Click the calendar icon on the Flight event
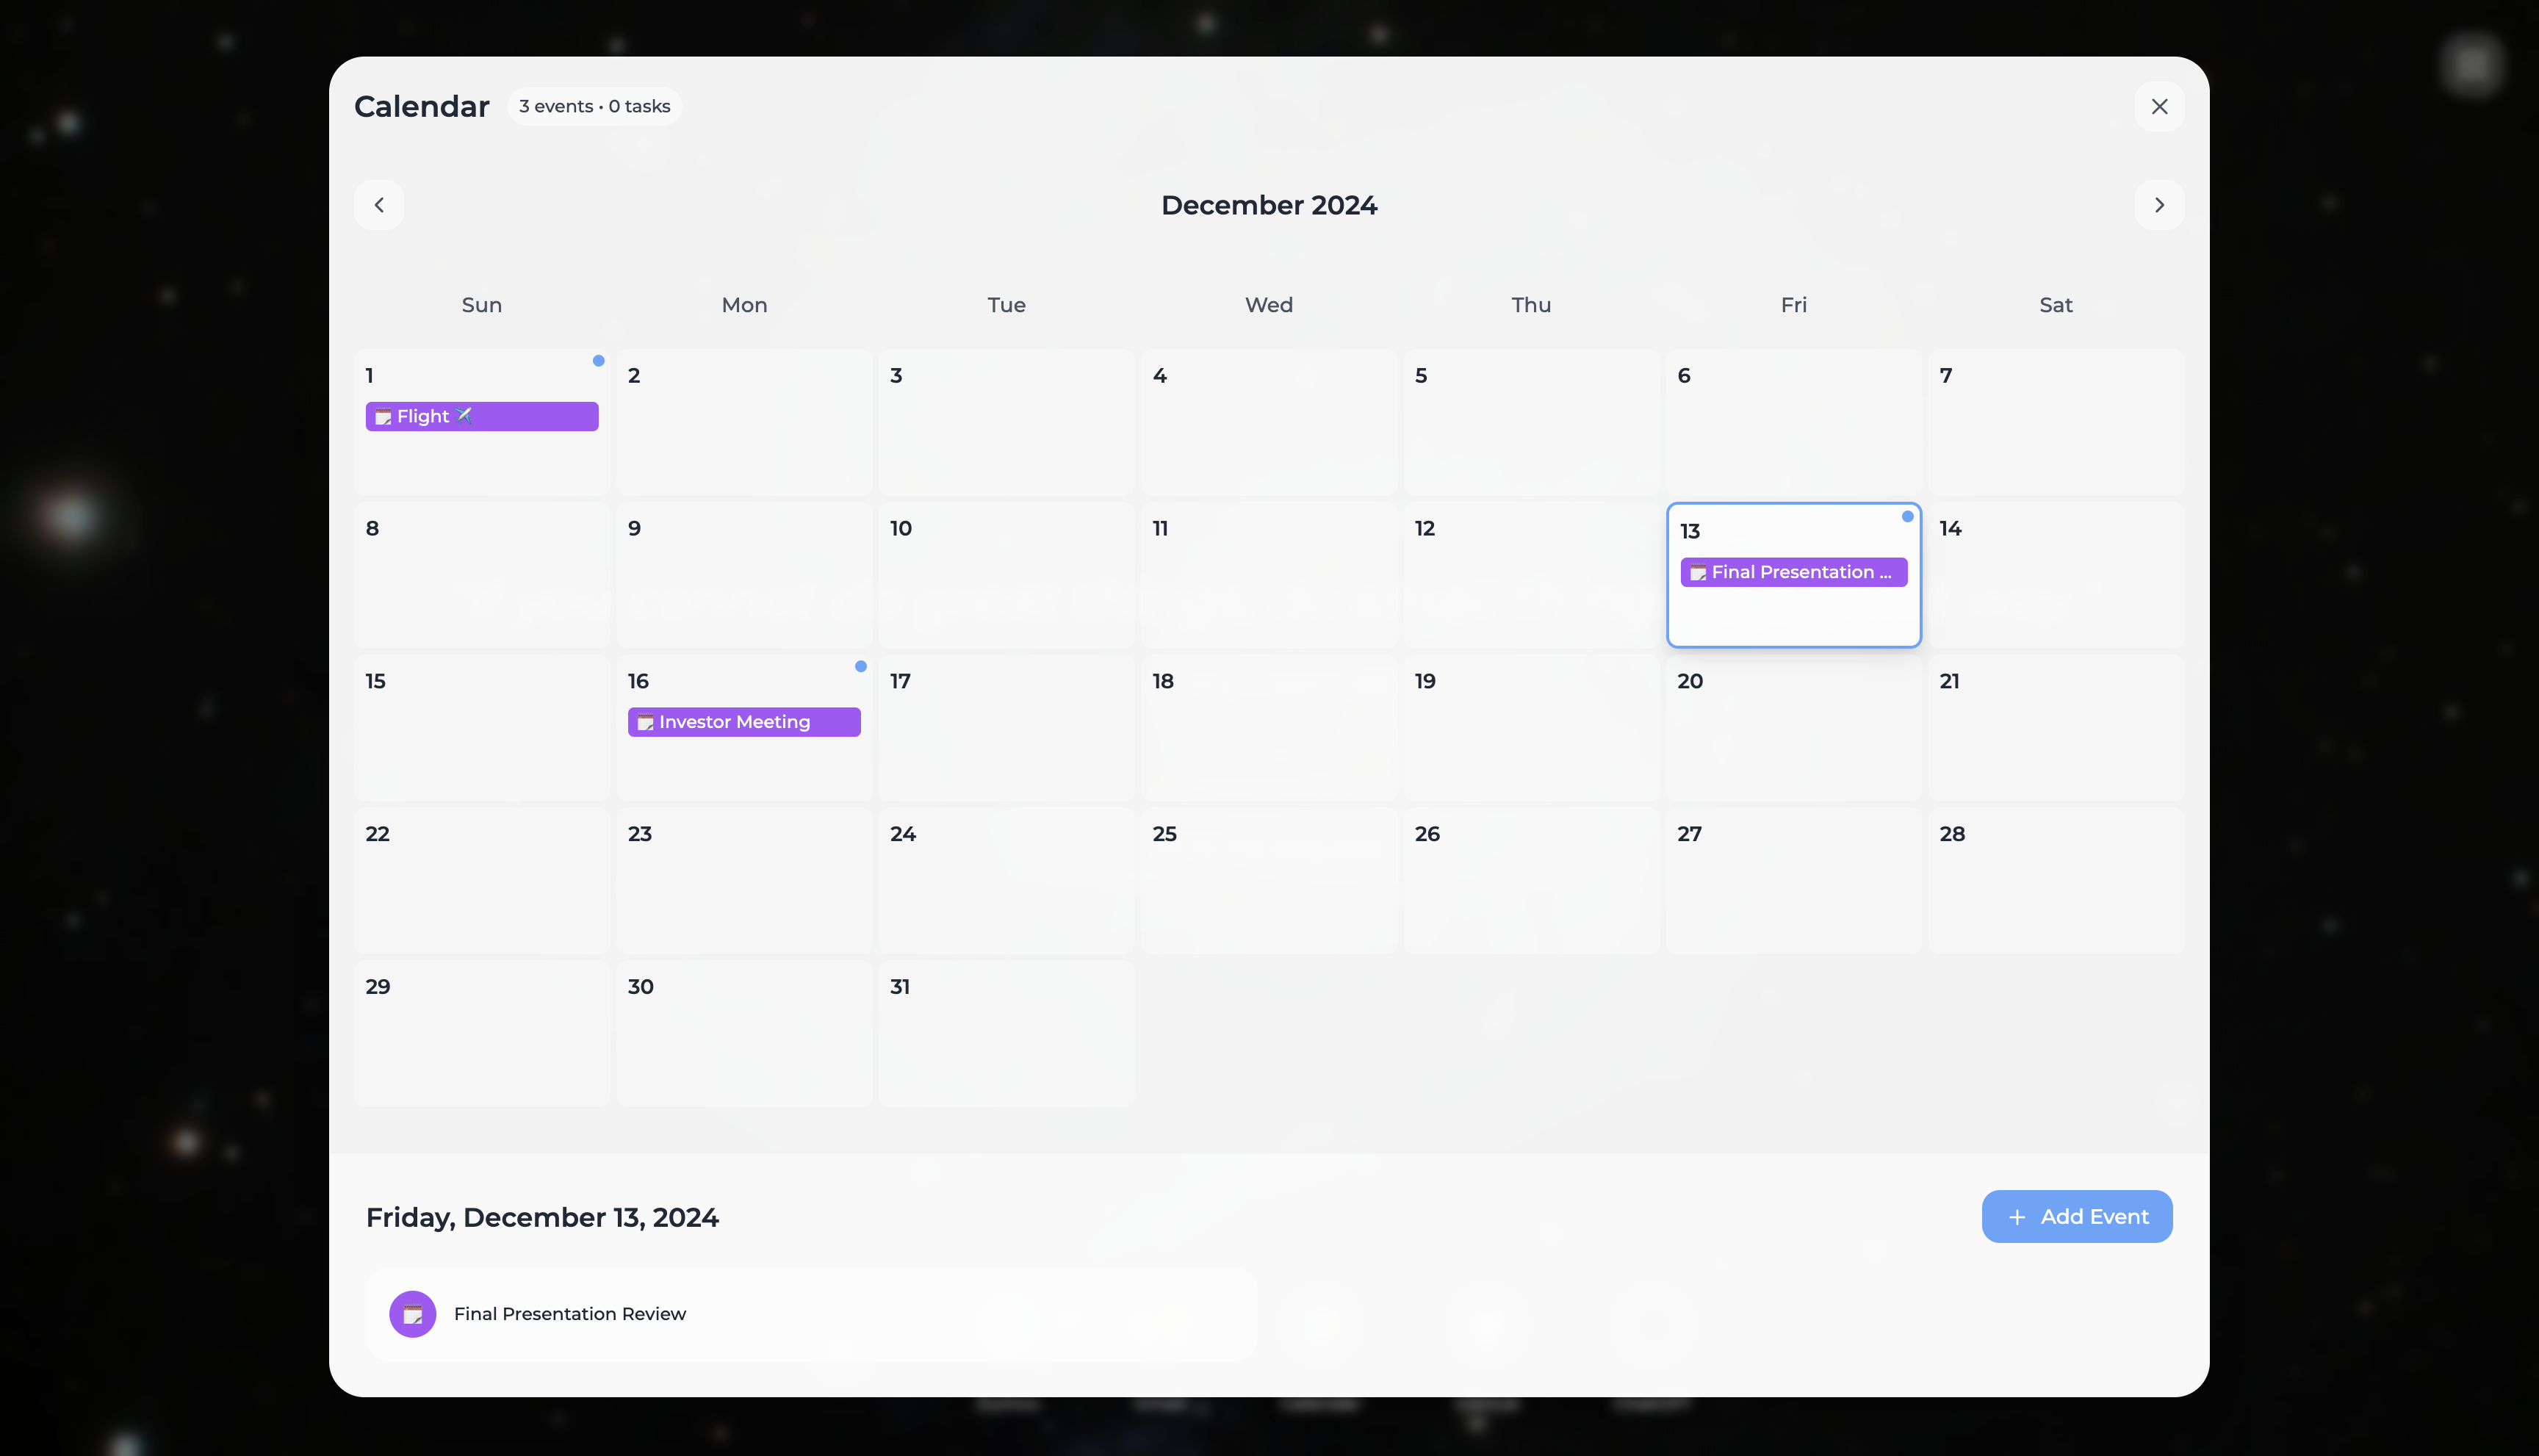 click(x=383, y=417)
